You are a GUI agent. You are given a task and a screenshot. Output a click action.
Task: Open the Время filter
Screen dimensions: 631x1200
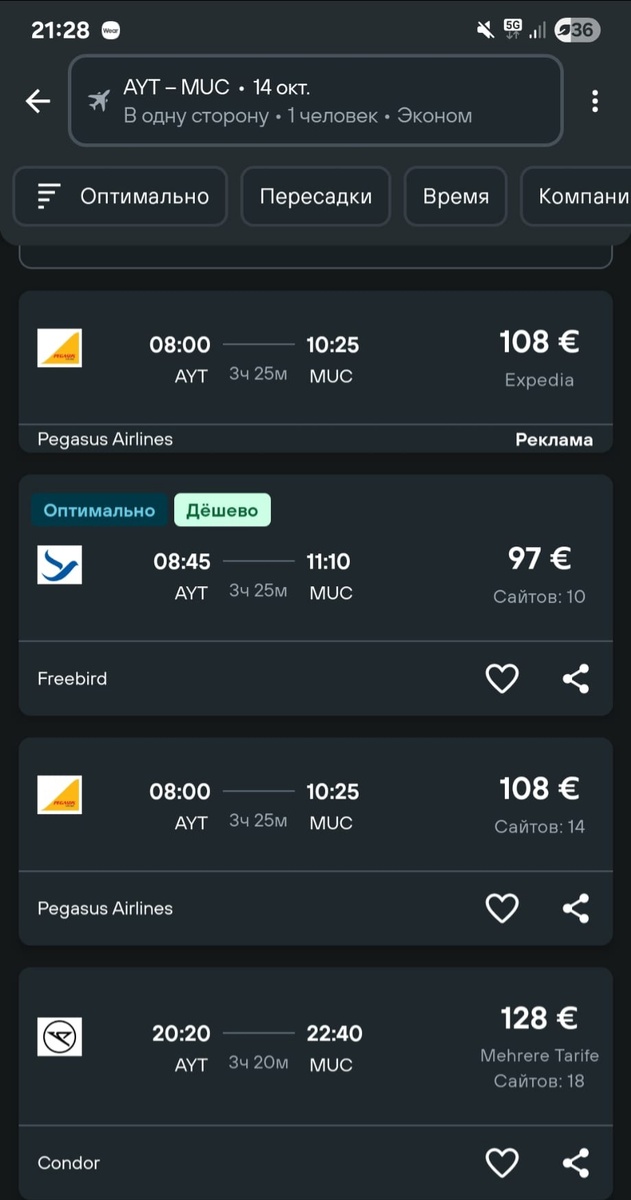pyautogui.click(x=455, y=196)
